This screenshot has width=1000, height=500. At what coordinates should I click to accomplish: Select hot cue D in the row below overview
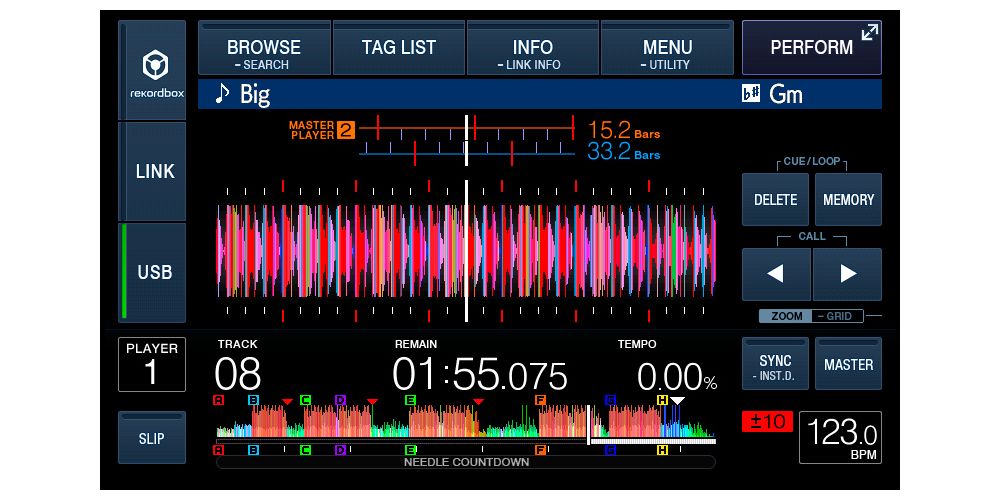point(341,450)
